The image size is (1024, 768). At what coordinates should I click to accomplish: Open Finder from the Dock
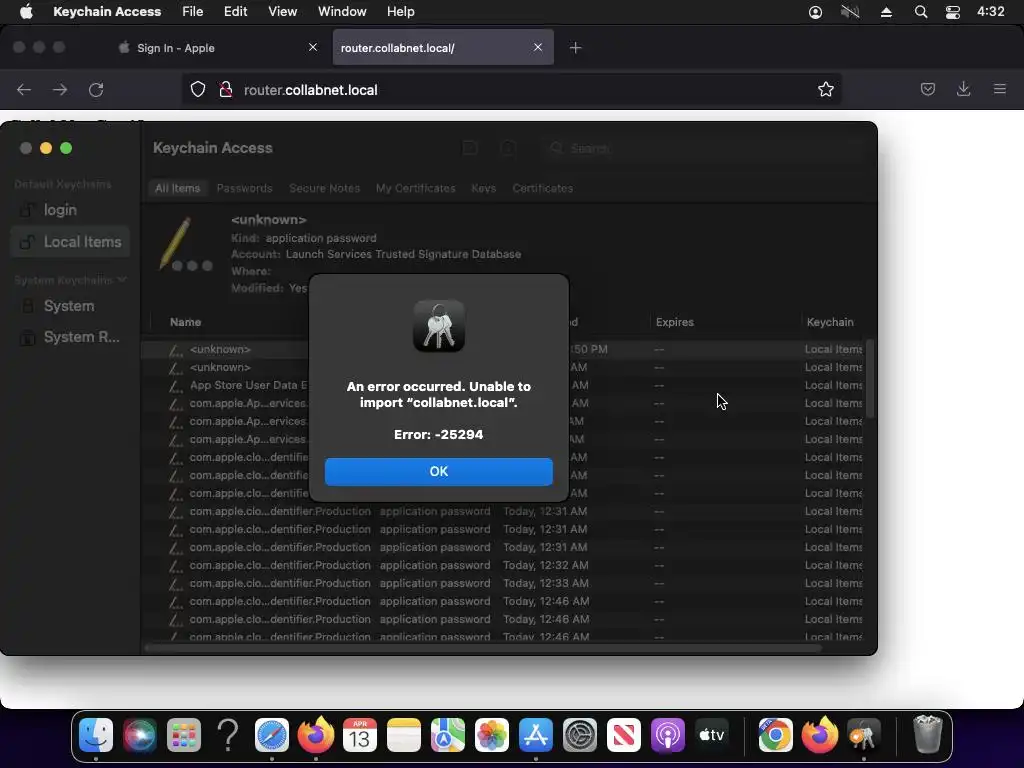click(96, 736)
